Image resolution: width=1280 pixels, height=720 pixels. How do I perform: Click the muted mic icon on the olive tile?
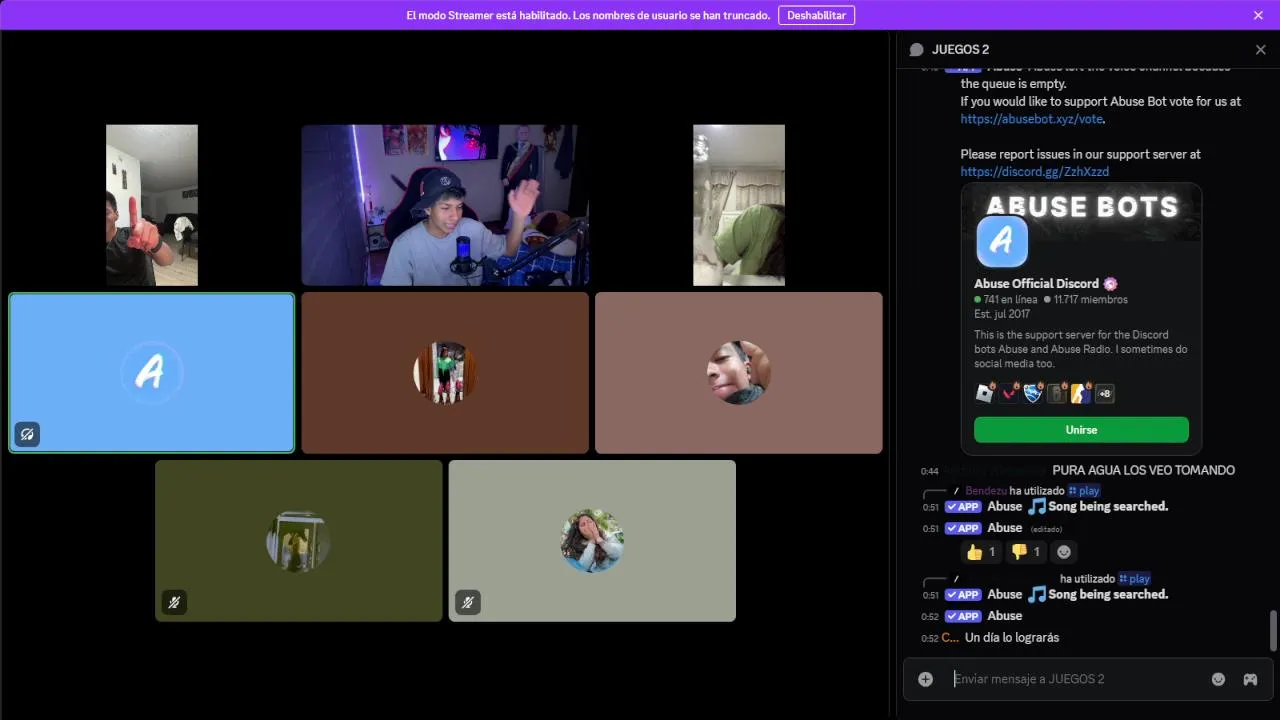[x=174, y=602]
